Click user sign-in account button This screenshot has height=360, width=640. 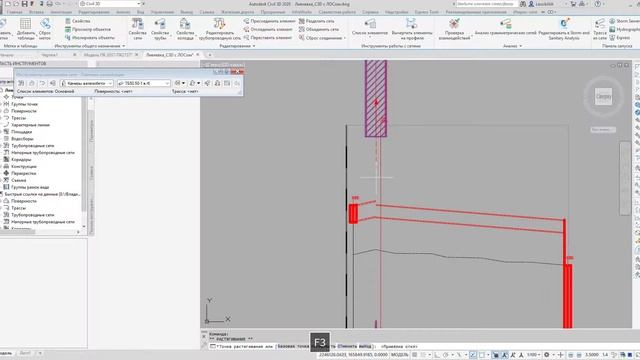[546, 4]
